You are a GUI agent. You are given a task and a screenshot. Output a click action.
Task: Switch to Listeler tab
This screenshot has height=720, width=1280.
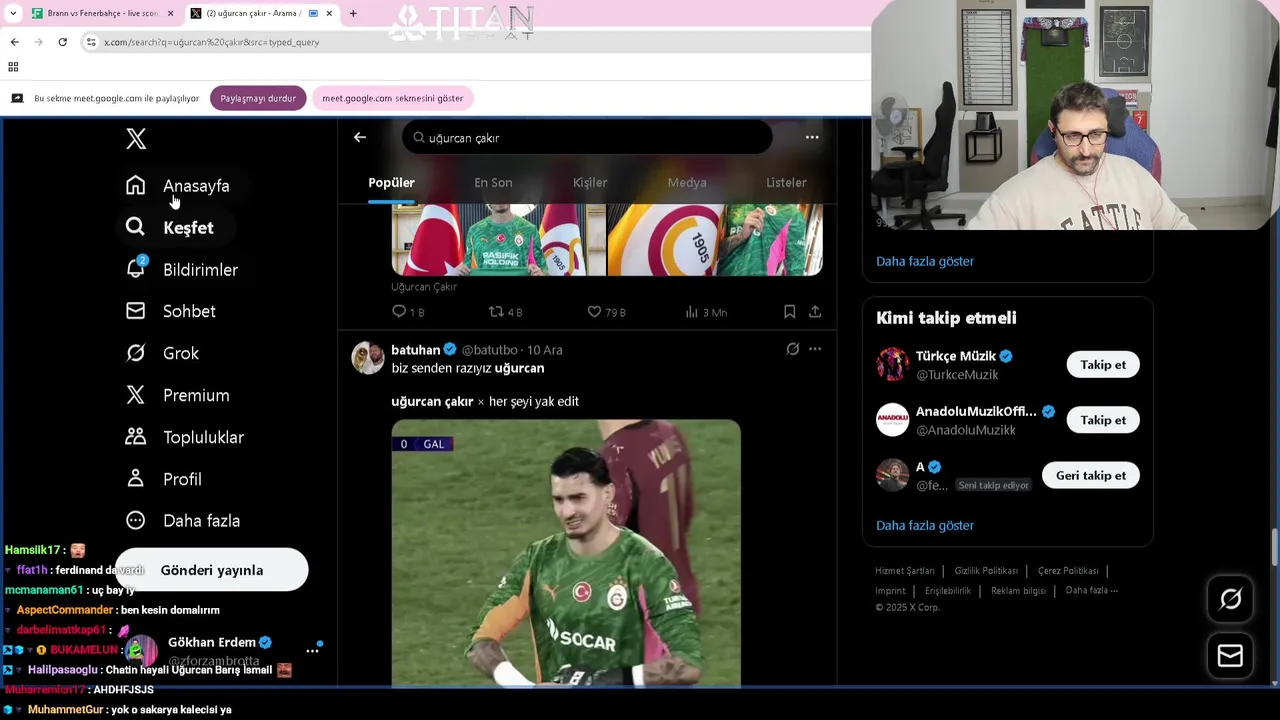pyautogui.click(x=786, y=183)
